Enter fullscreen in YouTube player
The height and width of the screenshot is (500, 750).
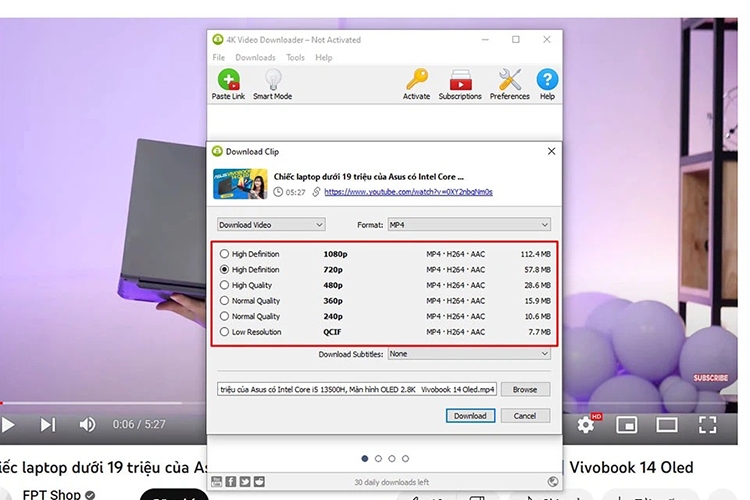[707, 424]
